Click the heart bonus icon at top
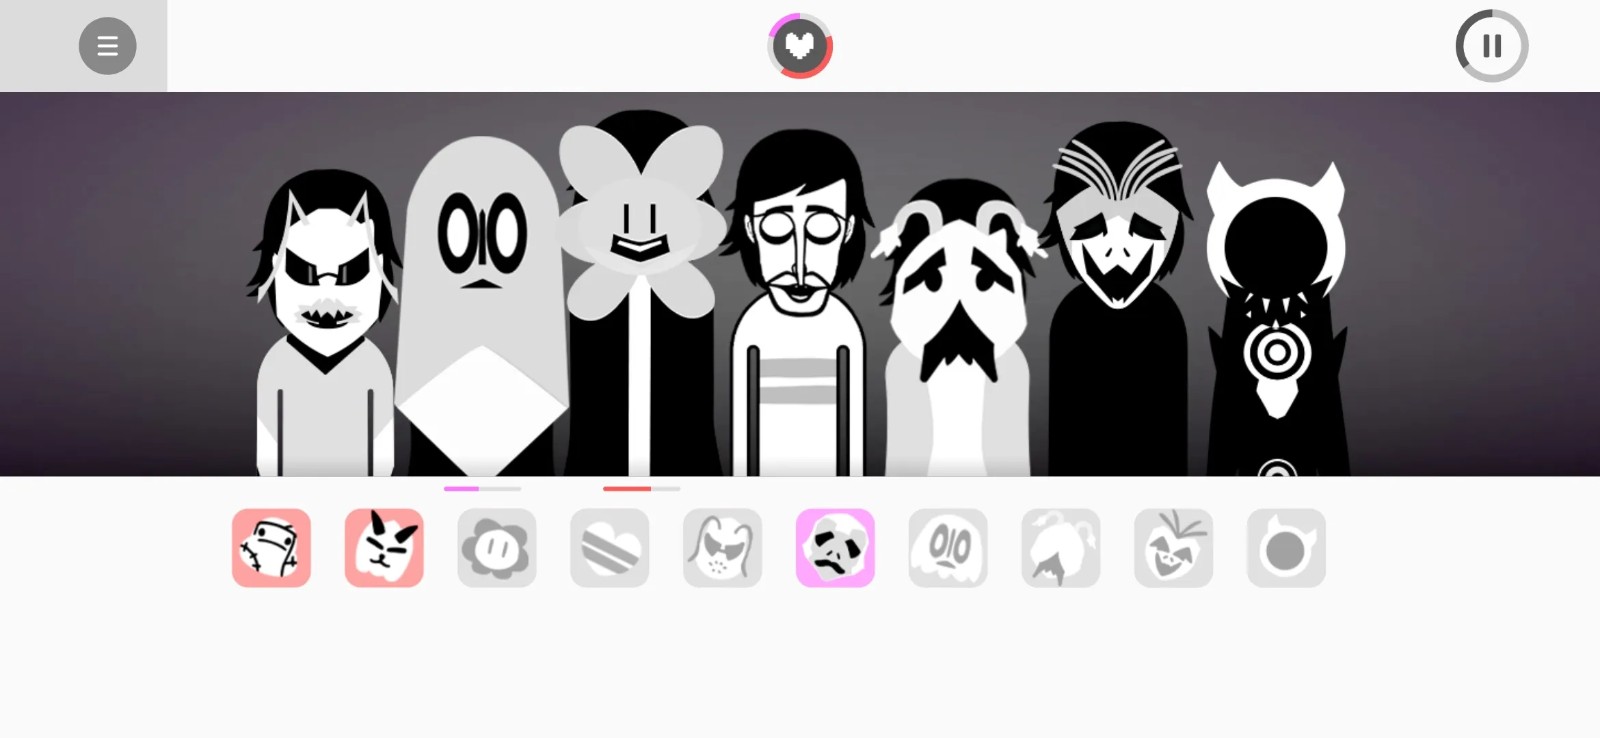This screenshot has height=738, width=1600. pos(800,46)
